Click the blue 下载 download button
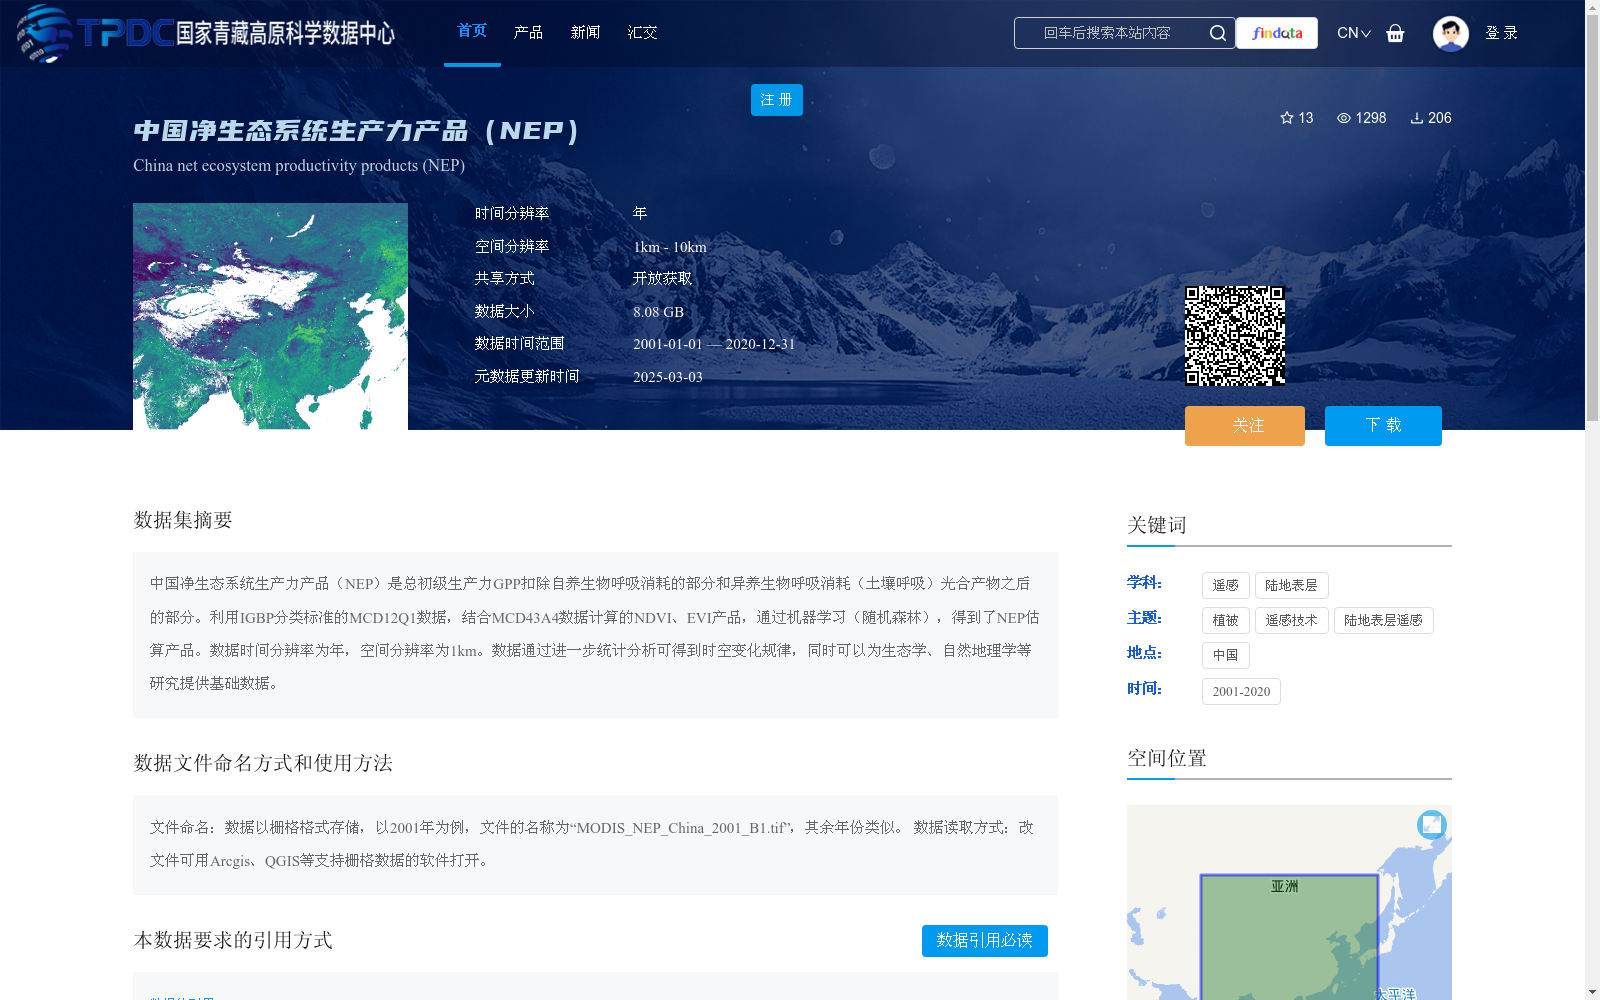 (x=1383, y=426)
